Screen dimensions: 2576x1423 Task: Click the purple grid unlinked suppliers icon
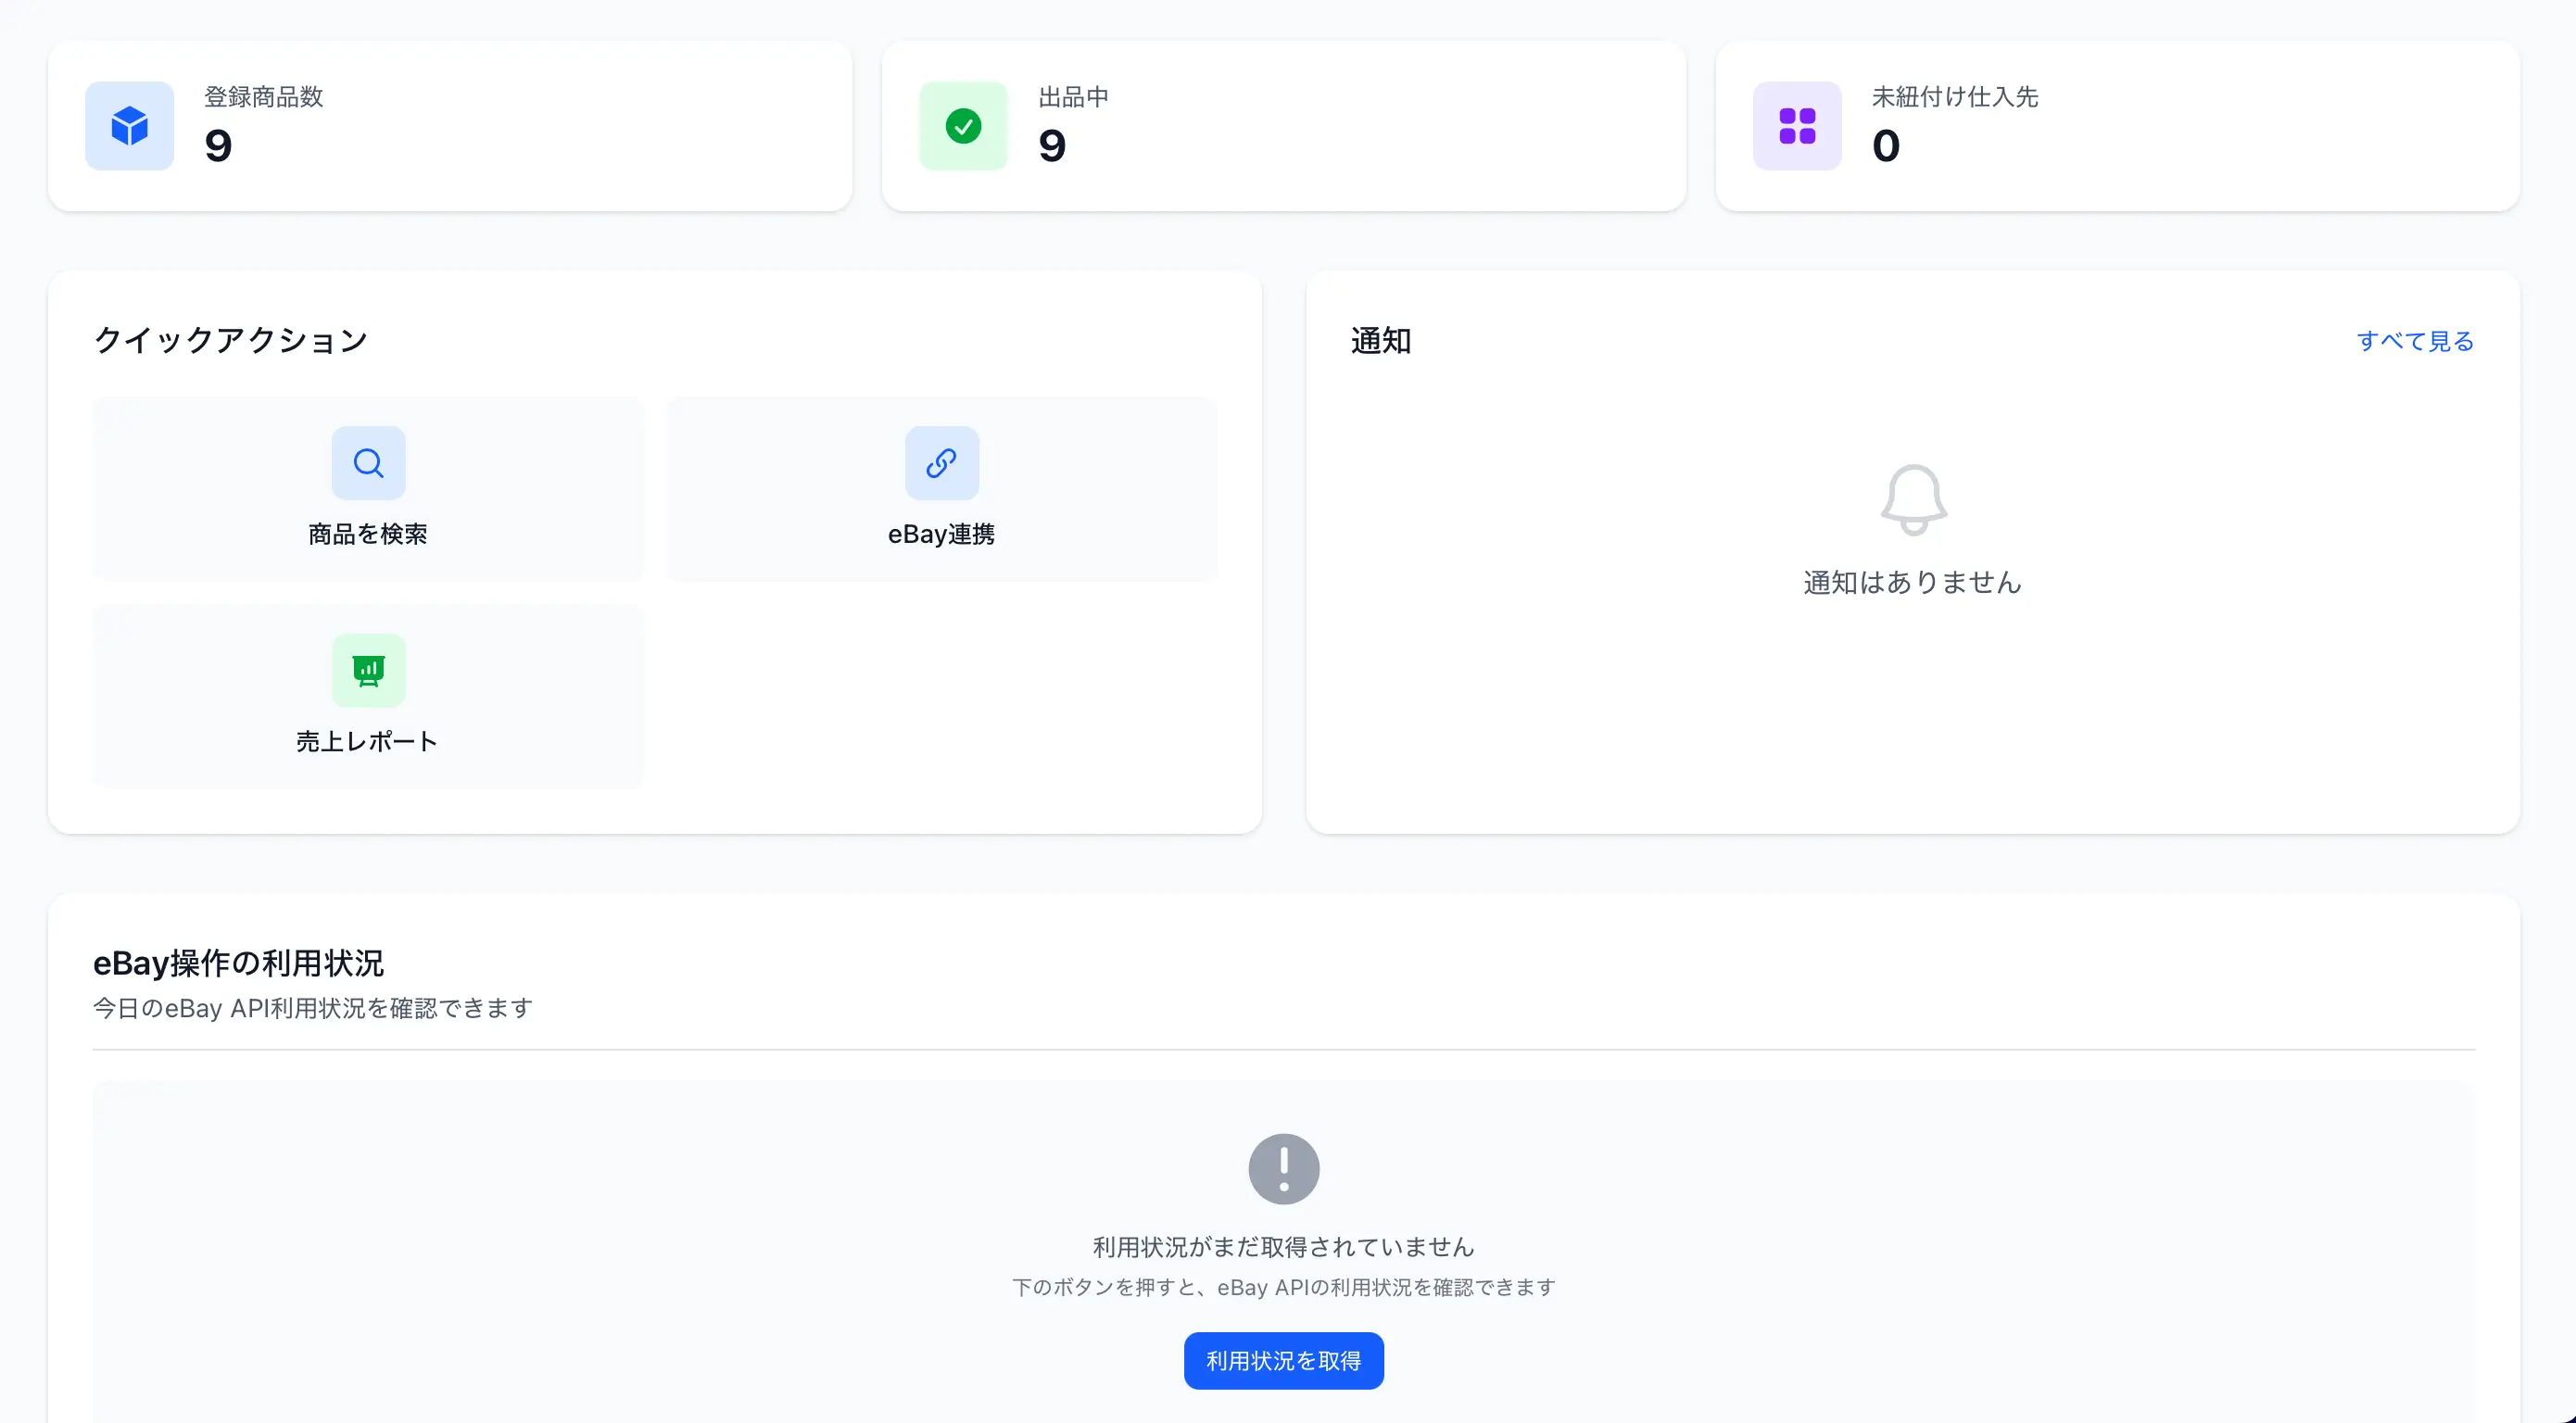point(1797,126)
